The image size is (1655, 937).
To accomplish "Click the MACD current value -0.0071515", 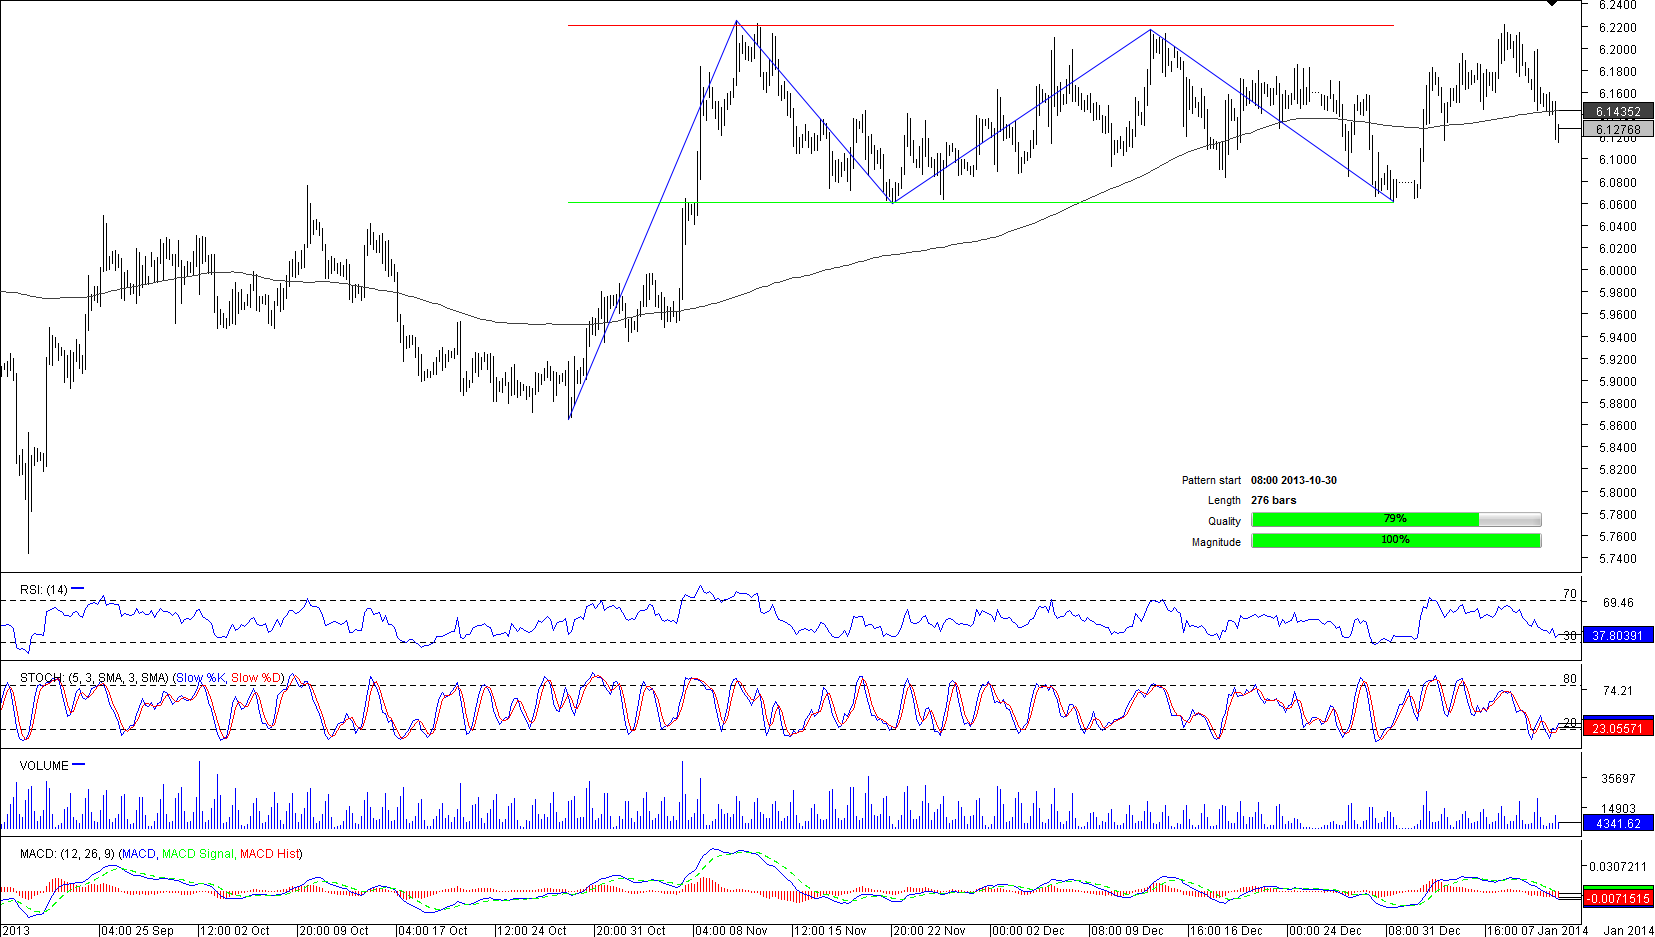I will coord(1618,898).
